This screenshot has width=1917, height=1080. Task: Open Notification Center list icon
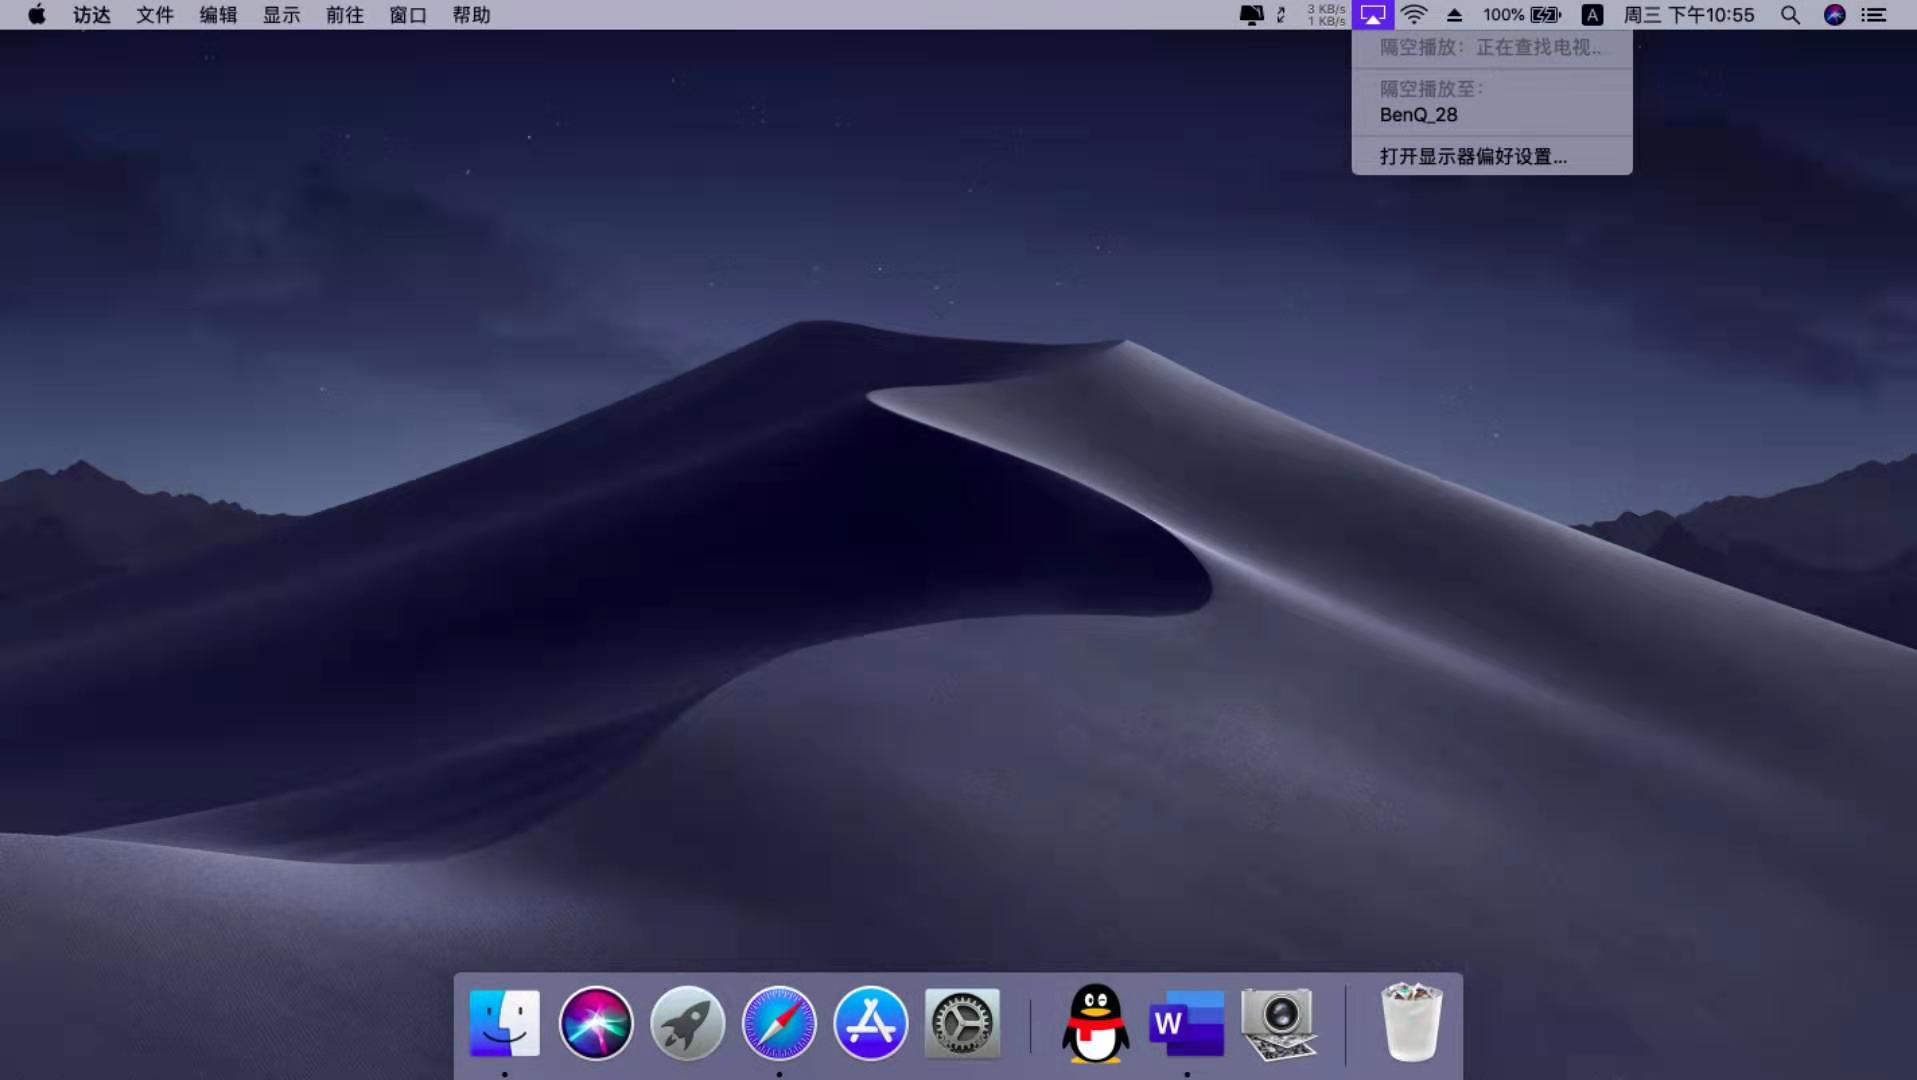(1873, 15)
